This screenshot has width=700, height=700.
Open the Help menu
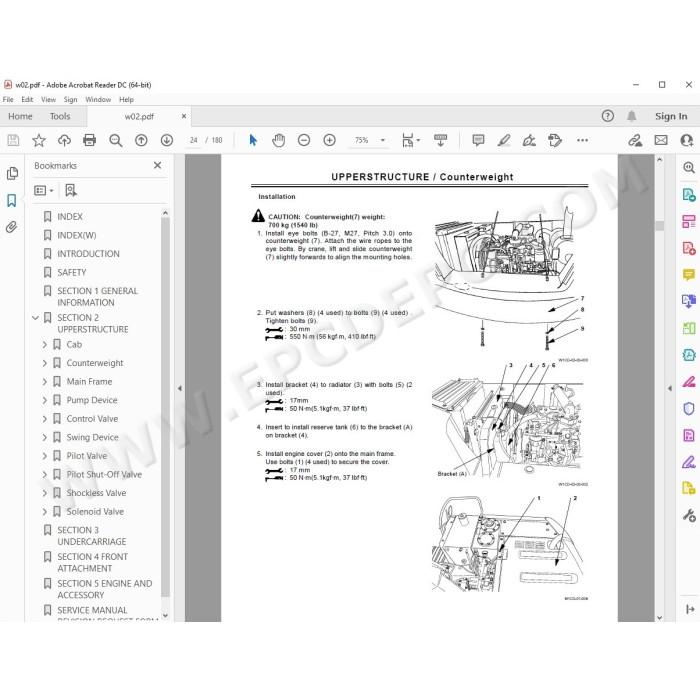[126, 100]
